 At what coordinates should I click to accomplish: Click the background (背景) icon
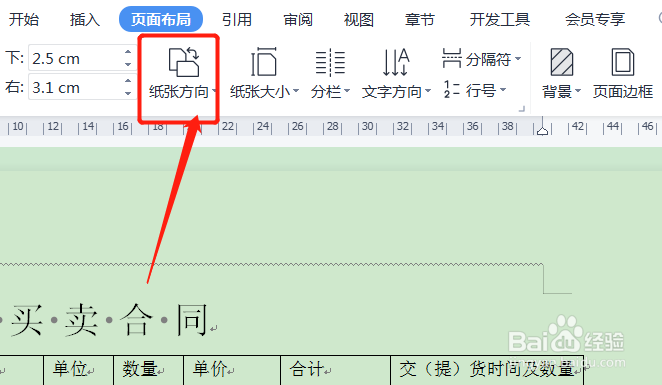click(562, 62)
